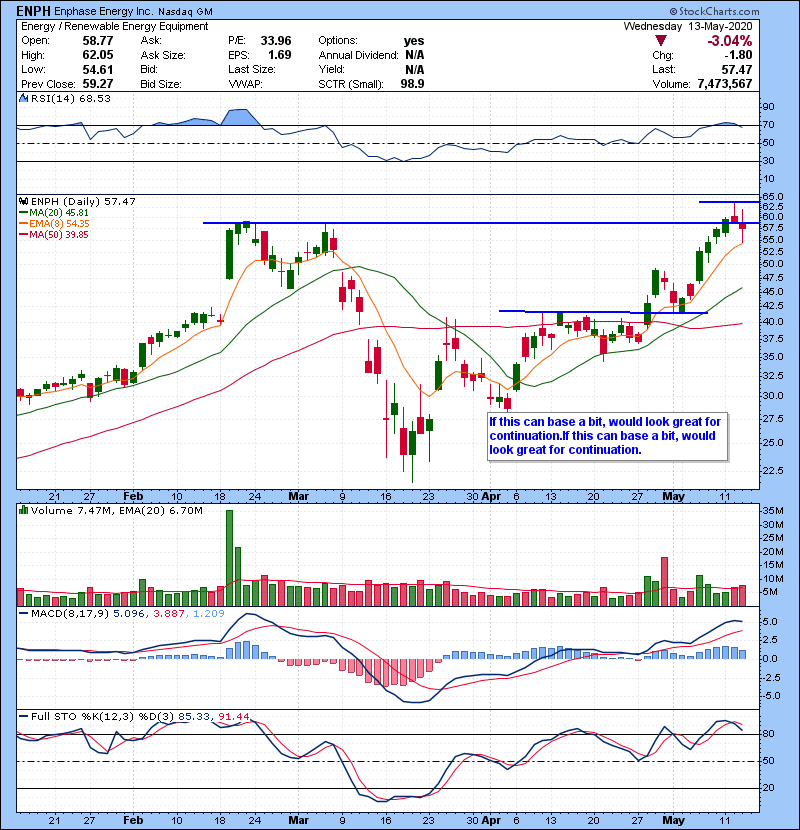Click the Chg value -1.80
Image resolution: width=800 pixels, height=830 pixels.
pos(738,55)
